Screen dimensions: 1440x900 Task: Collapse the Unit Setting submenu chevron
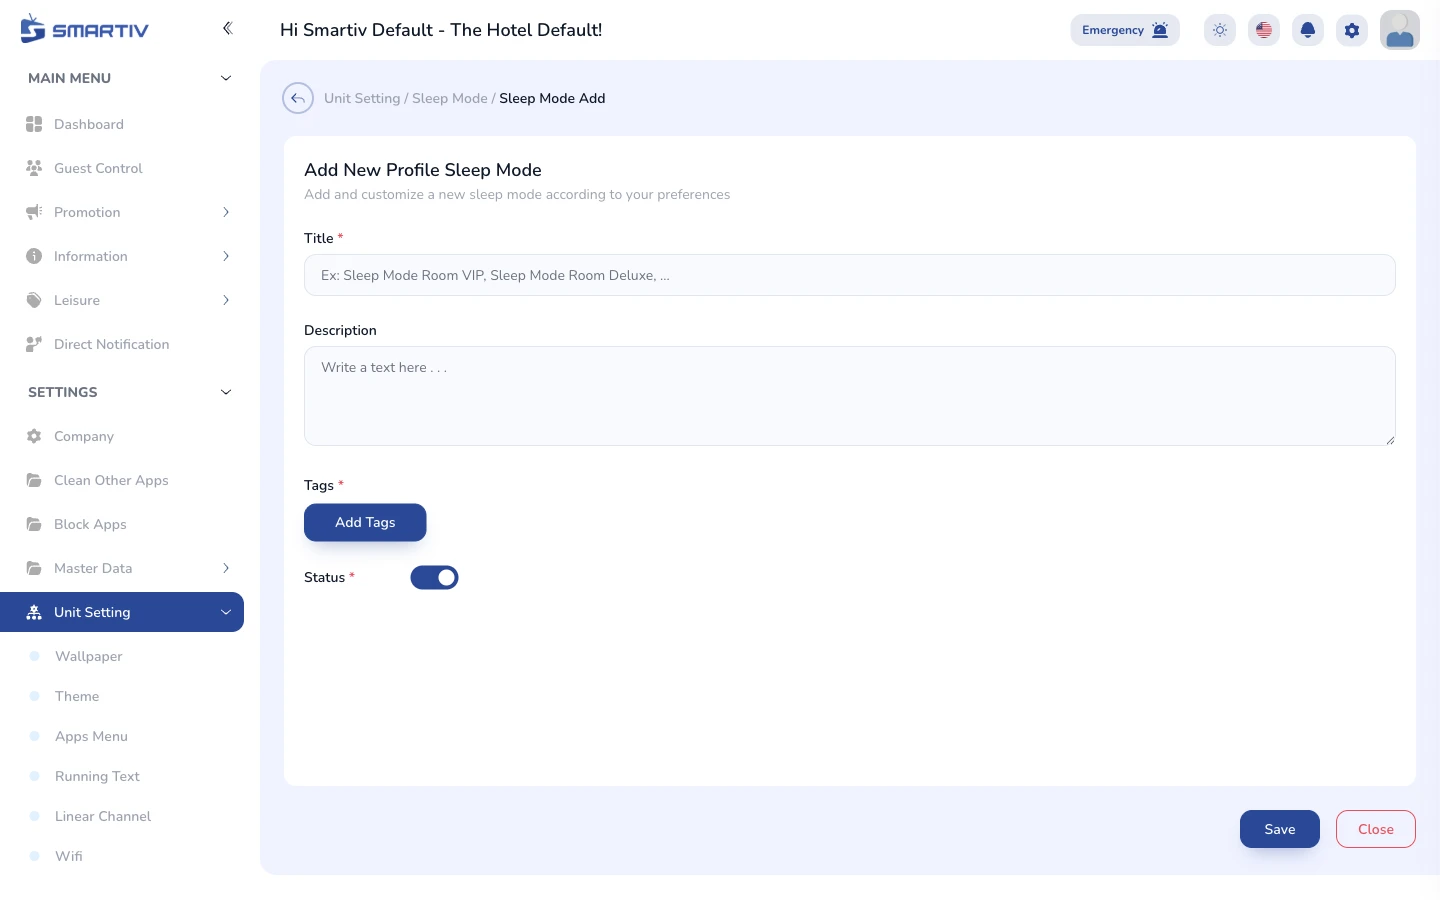tap(226, 612)
